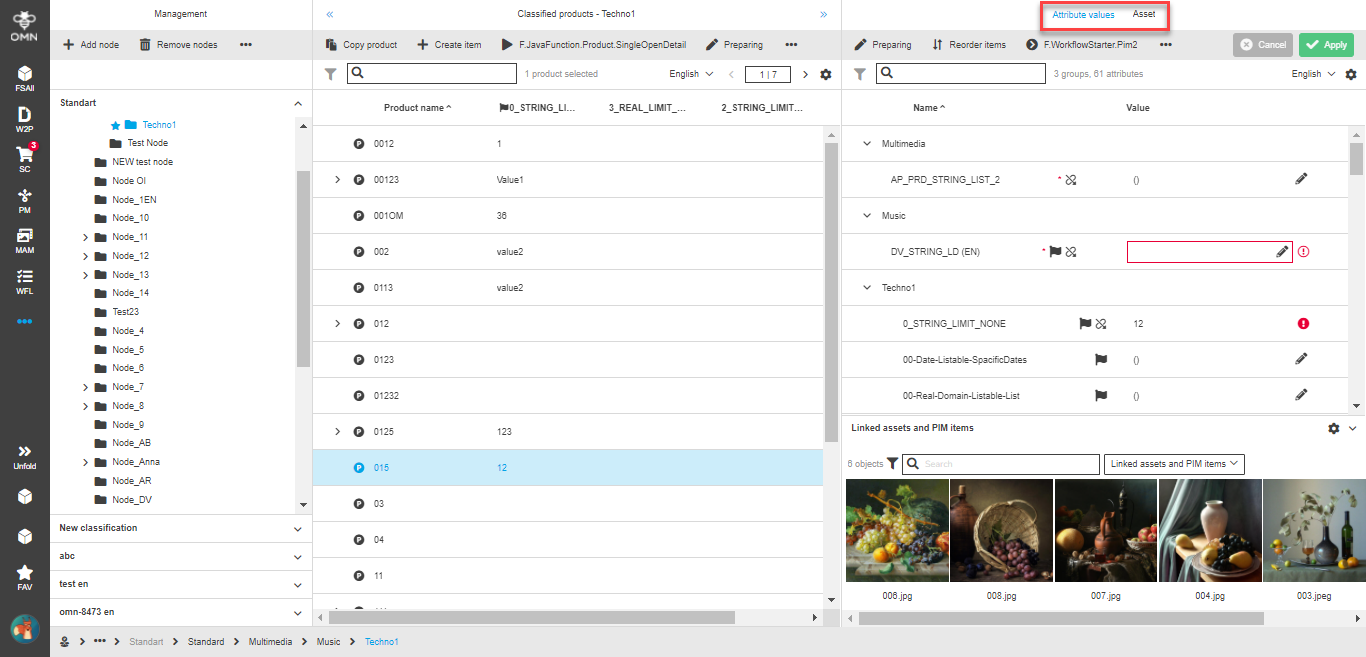Open the filter icon above the product list
This screenshot has height=657, width=1366.
point(330,73)
